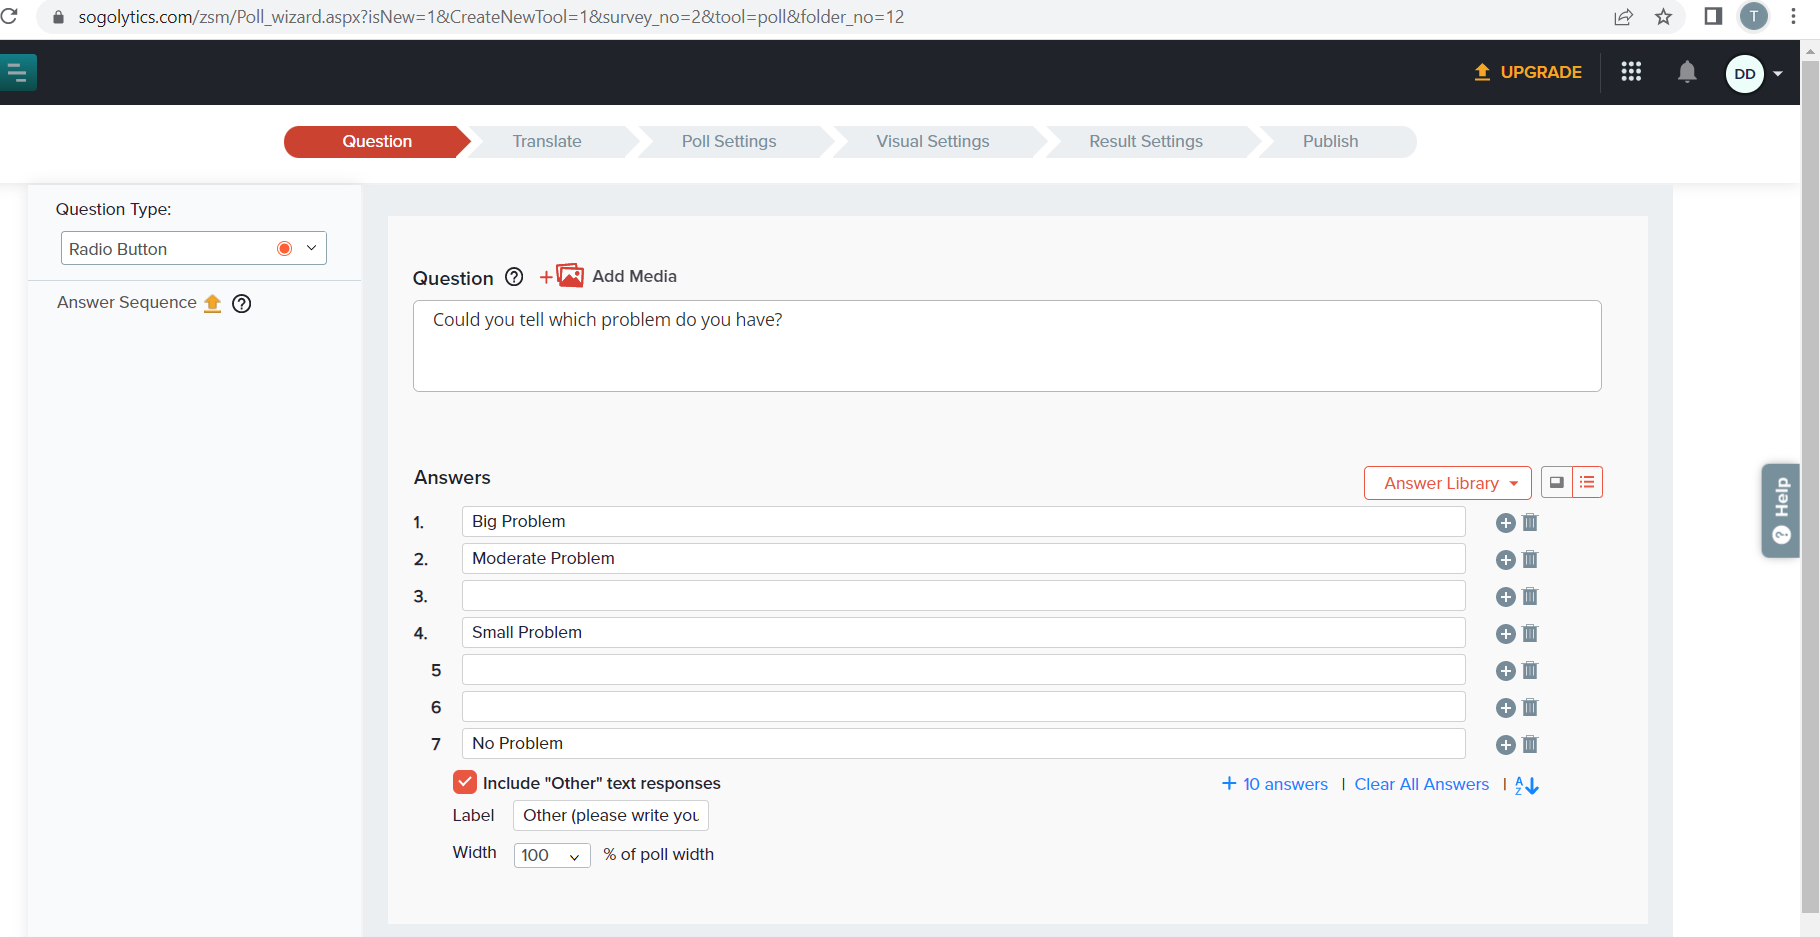The width and height of the screenshot is (1820, 937).
Task: Click the UPGRADE button
Action: 1528,72
